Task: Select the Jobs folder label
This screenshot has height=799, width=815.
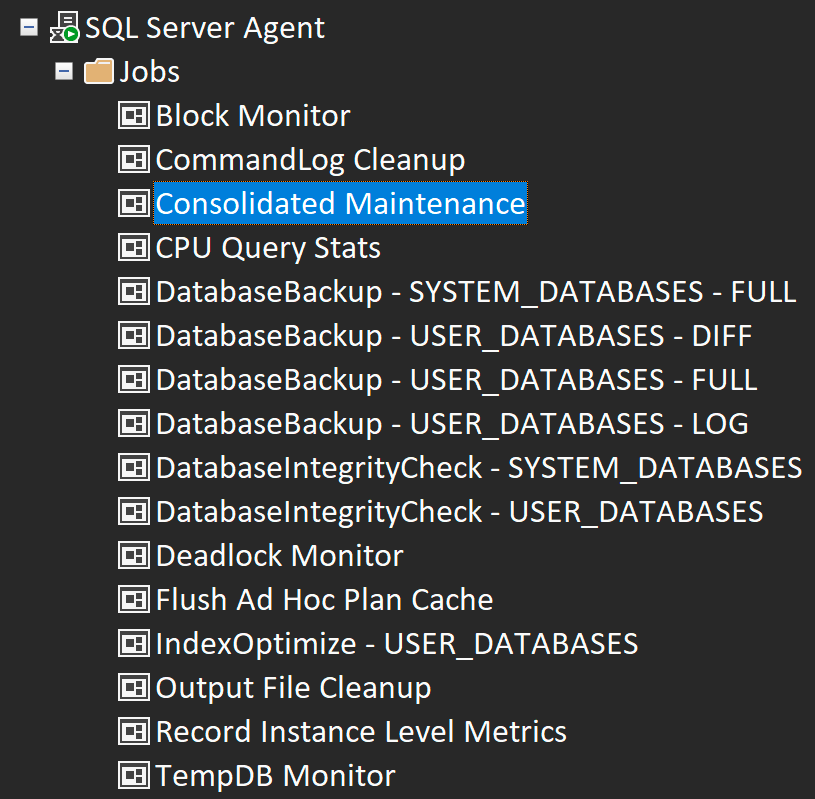Action: click(x=150, y=72)
